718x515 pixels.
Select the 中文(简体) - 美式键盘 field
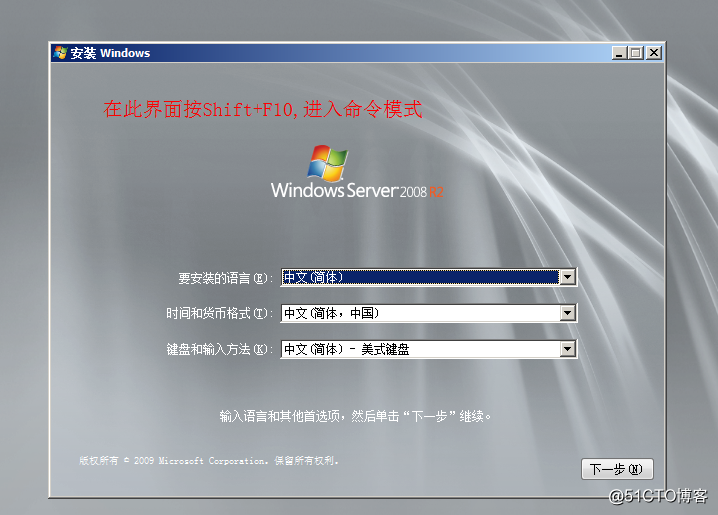pyautogui.click(x=429, y=349)
